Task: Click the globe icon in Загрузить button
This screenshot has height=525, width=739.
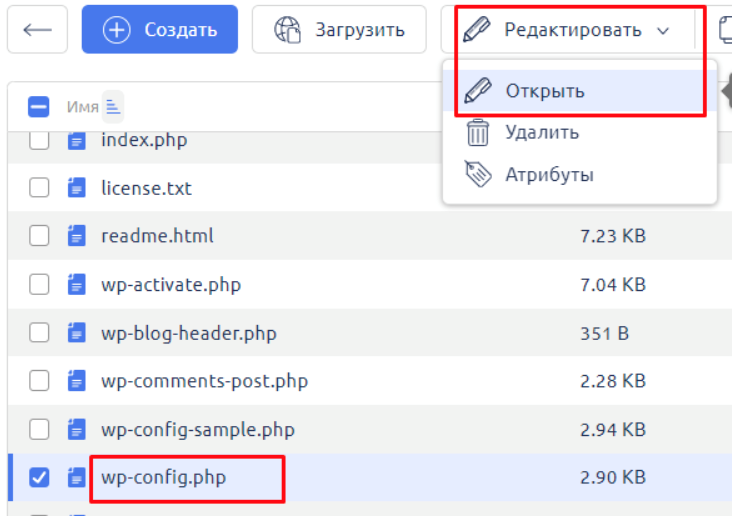Action: coord(290,30)
